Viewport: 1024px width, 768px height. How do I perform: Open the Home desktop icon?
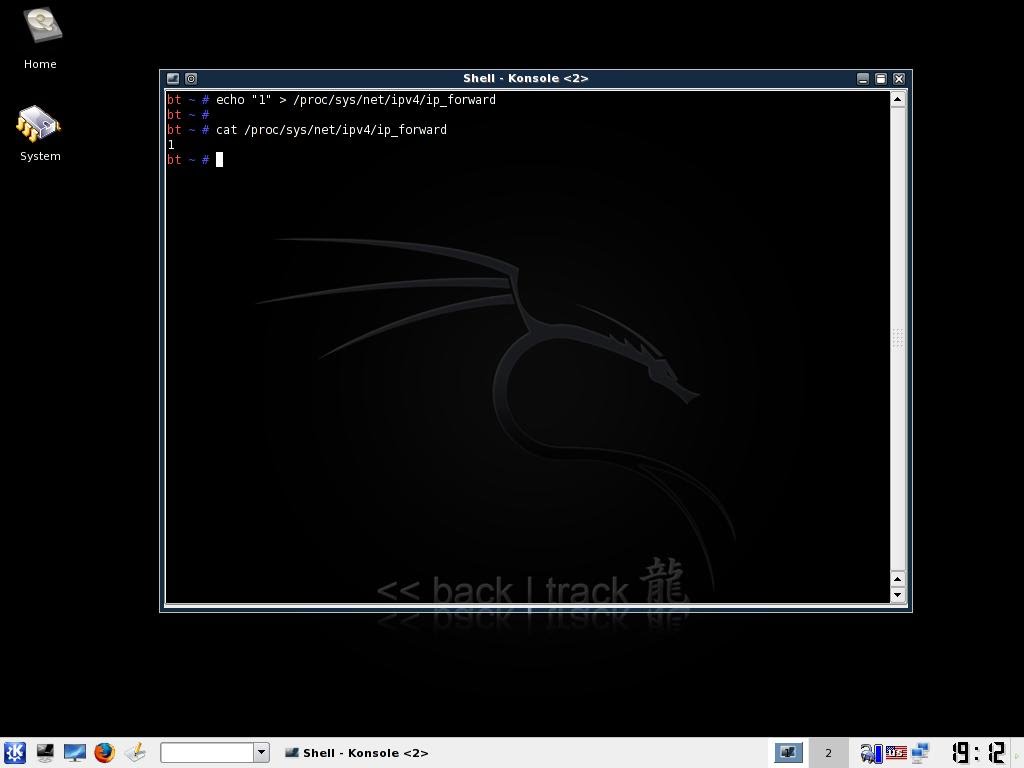40,30
